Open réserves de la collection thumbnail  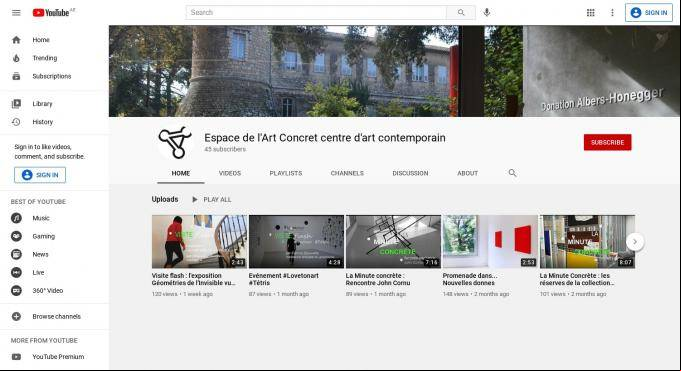point(587,242)
